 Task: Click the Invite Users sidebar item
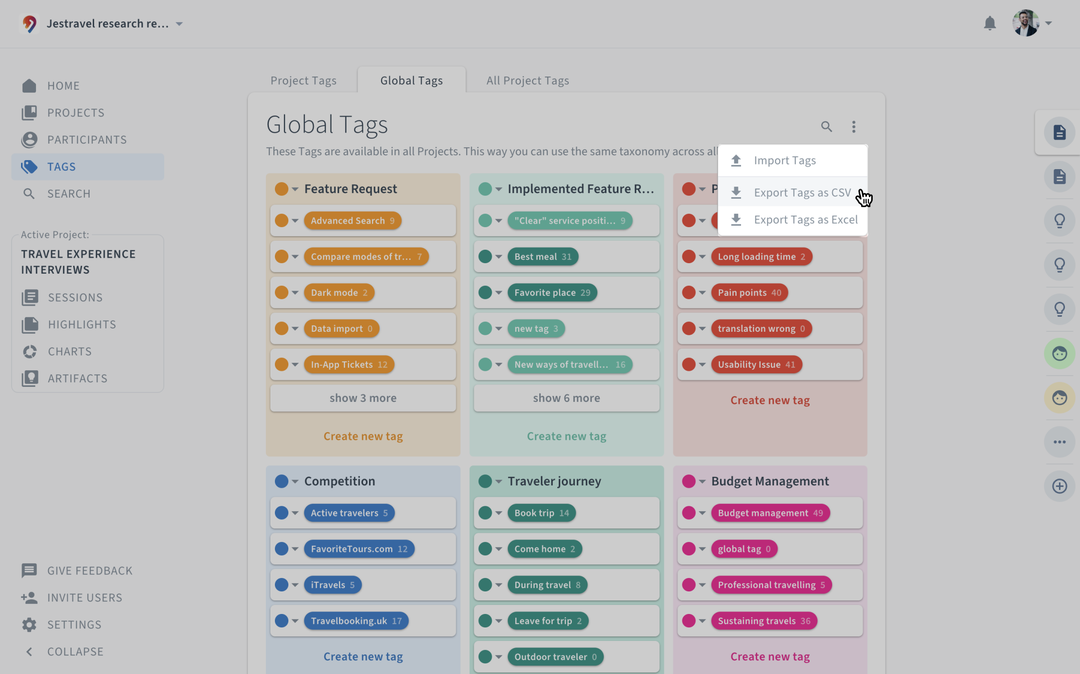click(84, 598)
